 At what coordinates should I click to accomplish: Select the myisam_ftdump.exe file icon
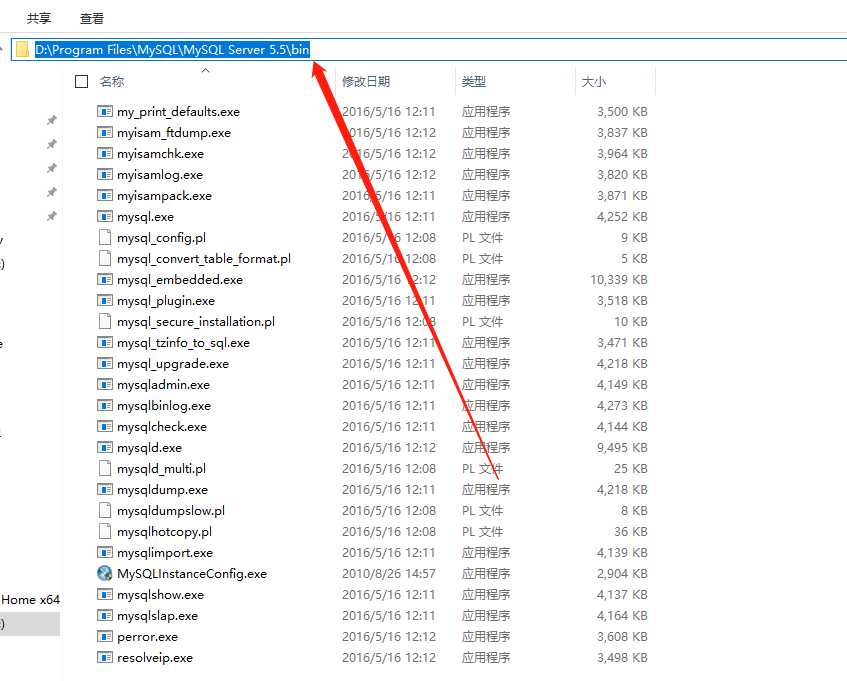coord(105,132)
